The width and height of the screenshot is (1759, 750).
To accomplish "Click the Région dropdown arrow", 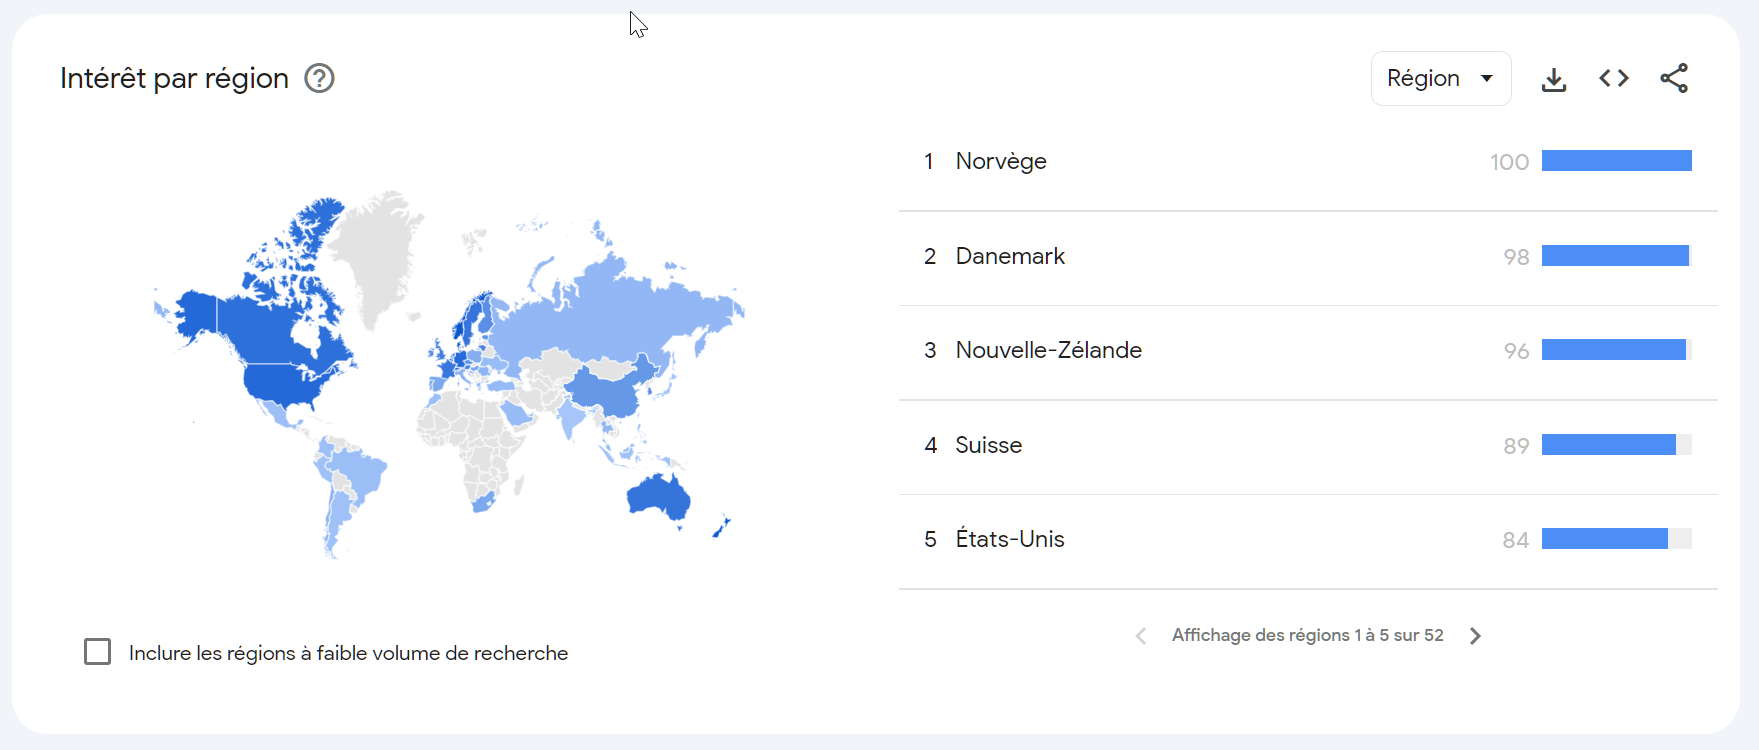I will tap(1487, 79).
